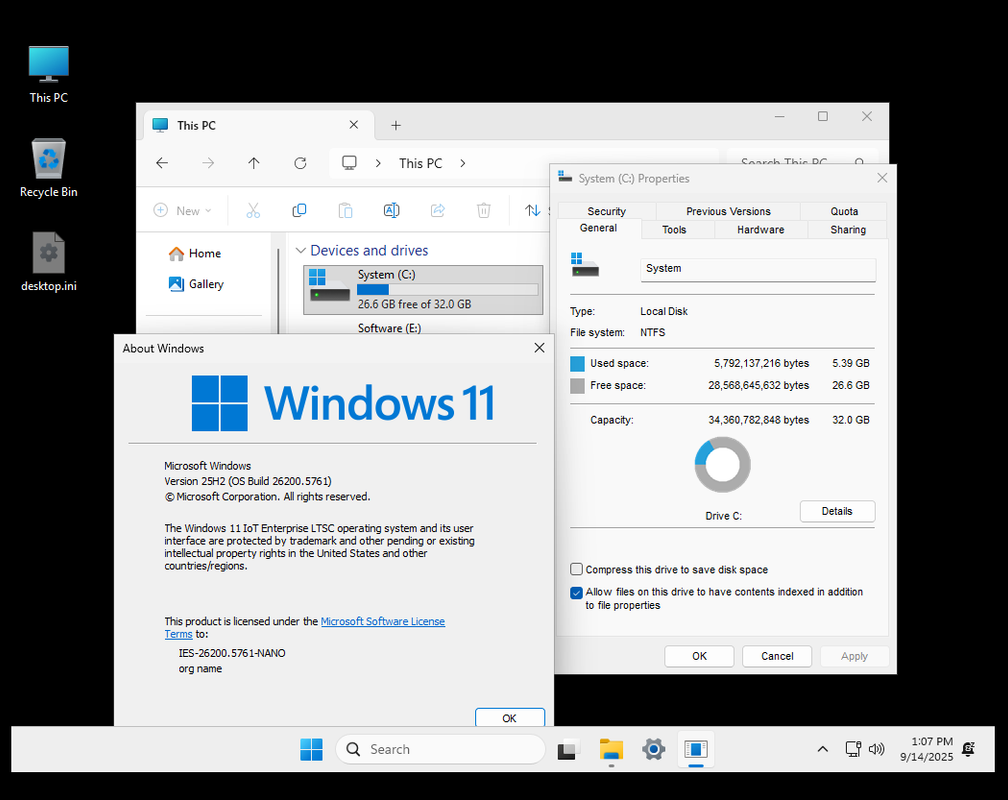This screenshot has width=1008, height=800.
Task: Click the taskbar Search box
Action: (x=440, y=749)
